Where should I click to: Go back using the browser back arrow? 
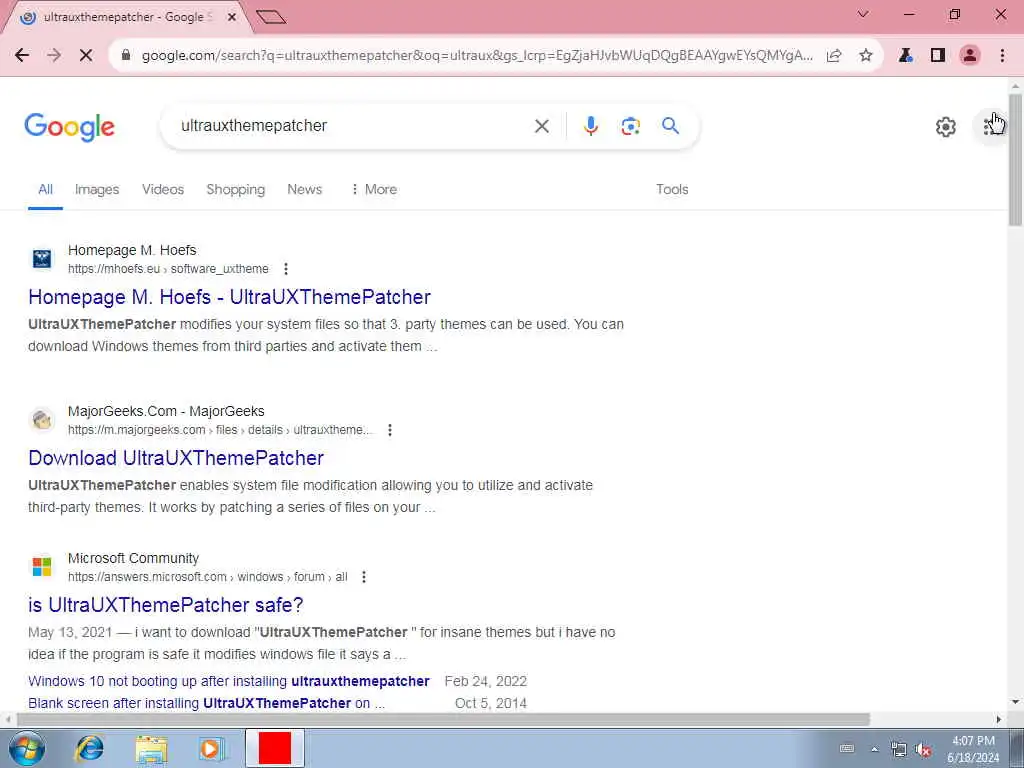[22, 56]
